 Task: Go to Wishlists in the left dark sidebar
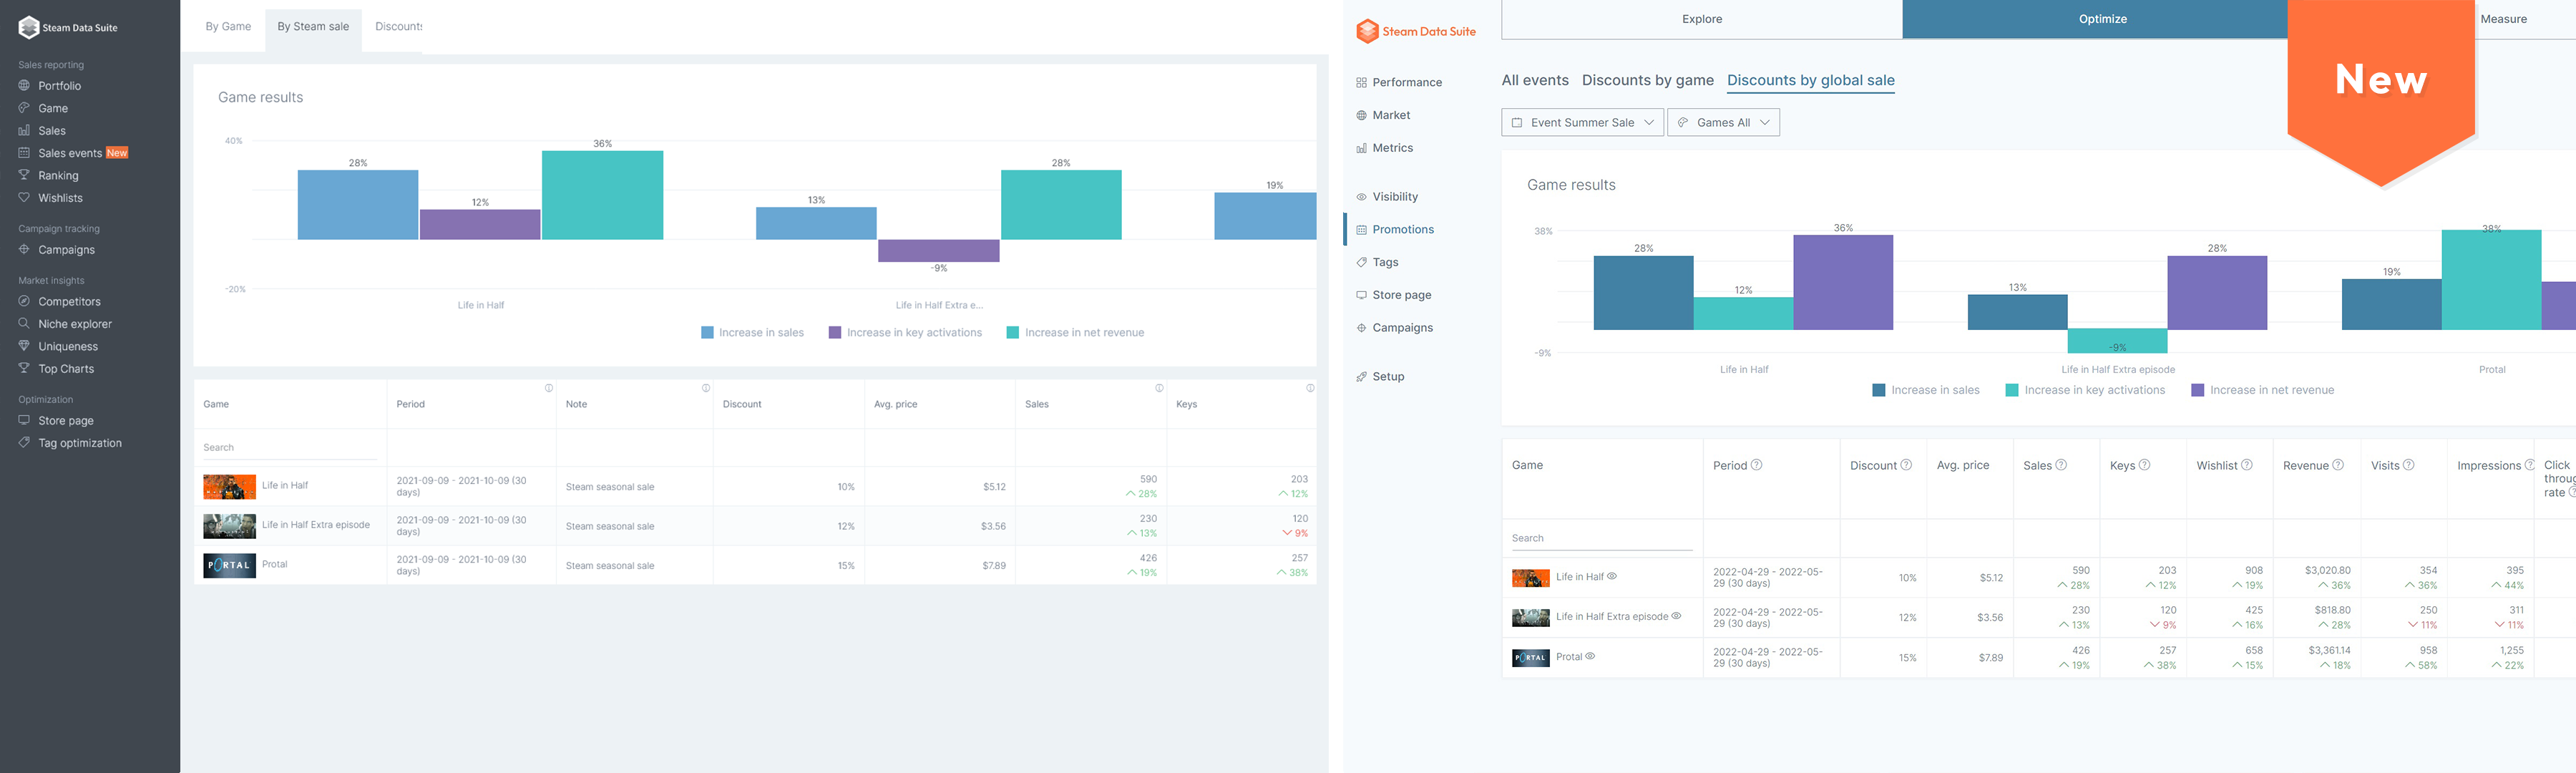60,198
